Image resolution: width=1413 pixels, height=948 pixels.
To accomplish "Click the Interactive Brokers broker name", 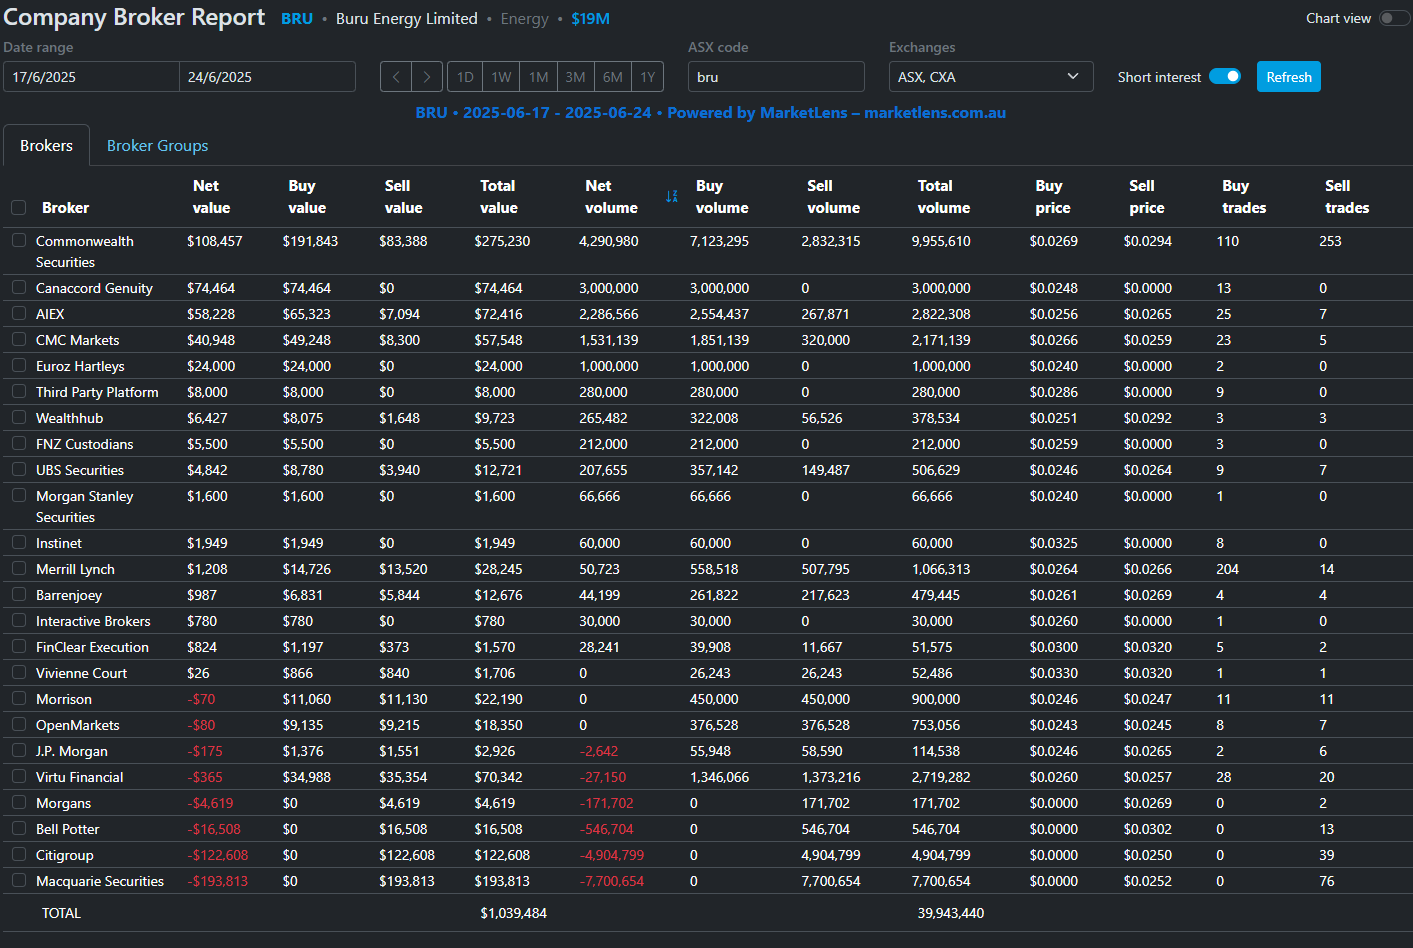I will (x=93, y=621).
